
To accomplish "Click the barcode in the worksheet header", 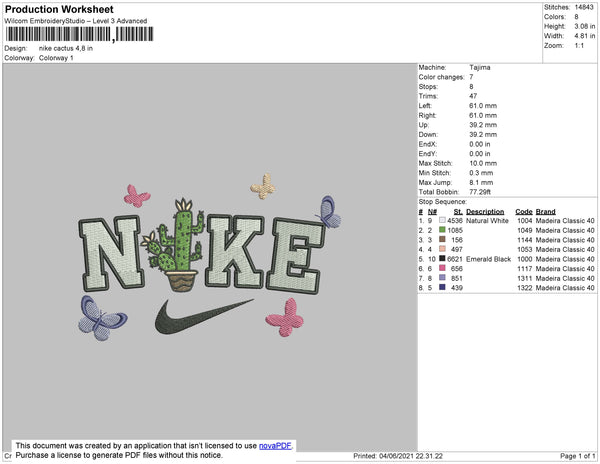I will click(80, 34).
